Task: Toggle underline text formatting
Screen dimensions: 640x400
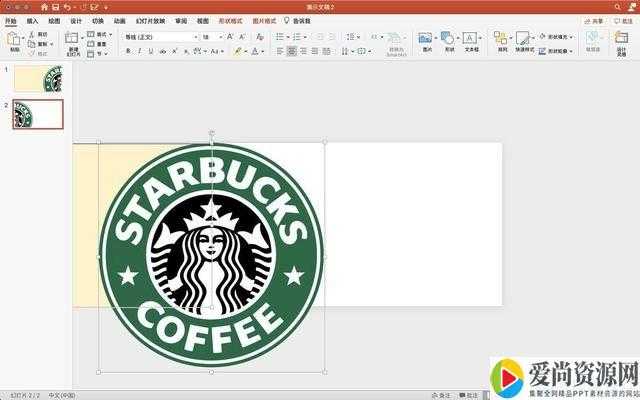Action: [x=151, y=51]
